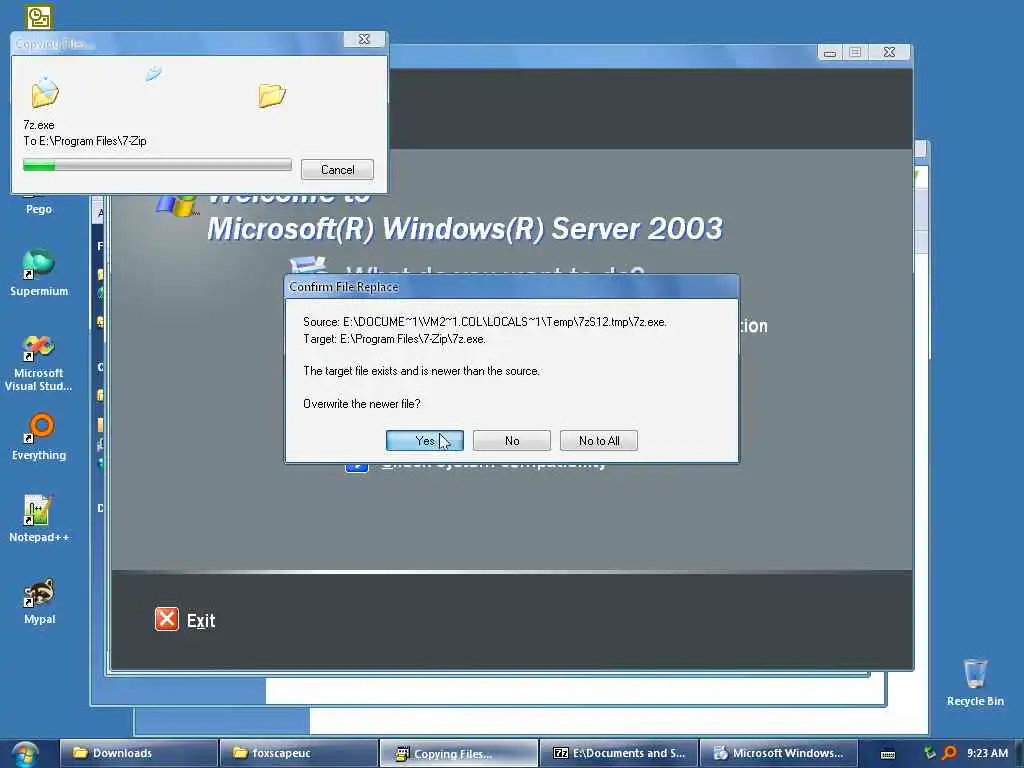Open the Windows Start orb
Image resolution: width=1024 pixels, height=768 pixels.
click(24, 754)
